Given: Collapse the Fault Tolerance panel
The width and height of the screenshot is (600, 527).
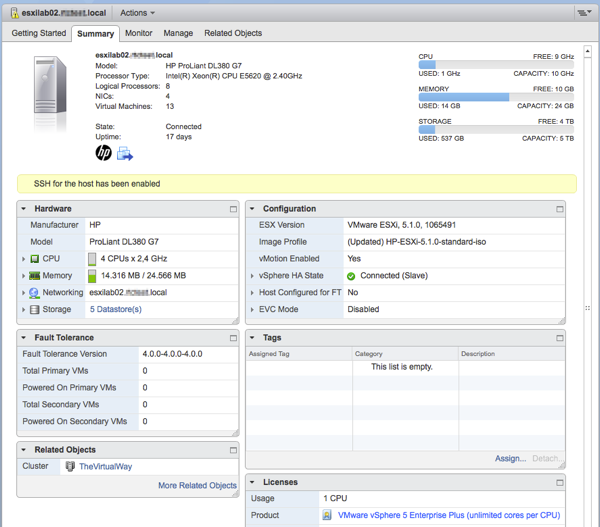Looking at the screenshot, I should tap(24, 338).
